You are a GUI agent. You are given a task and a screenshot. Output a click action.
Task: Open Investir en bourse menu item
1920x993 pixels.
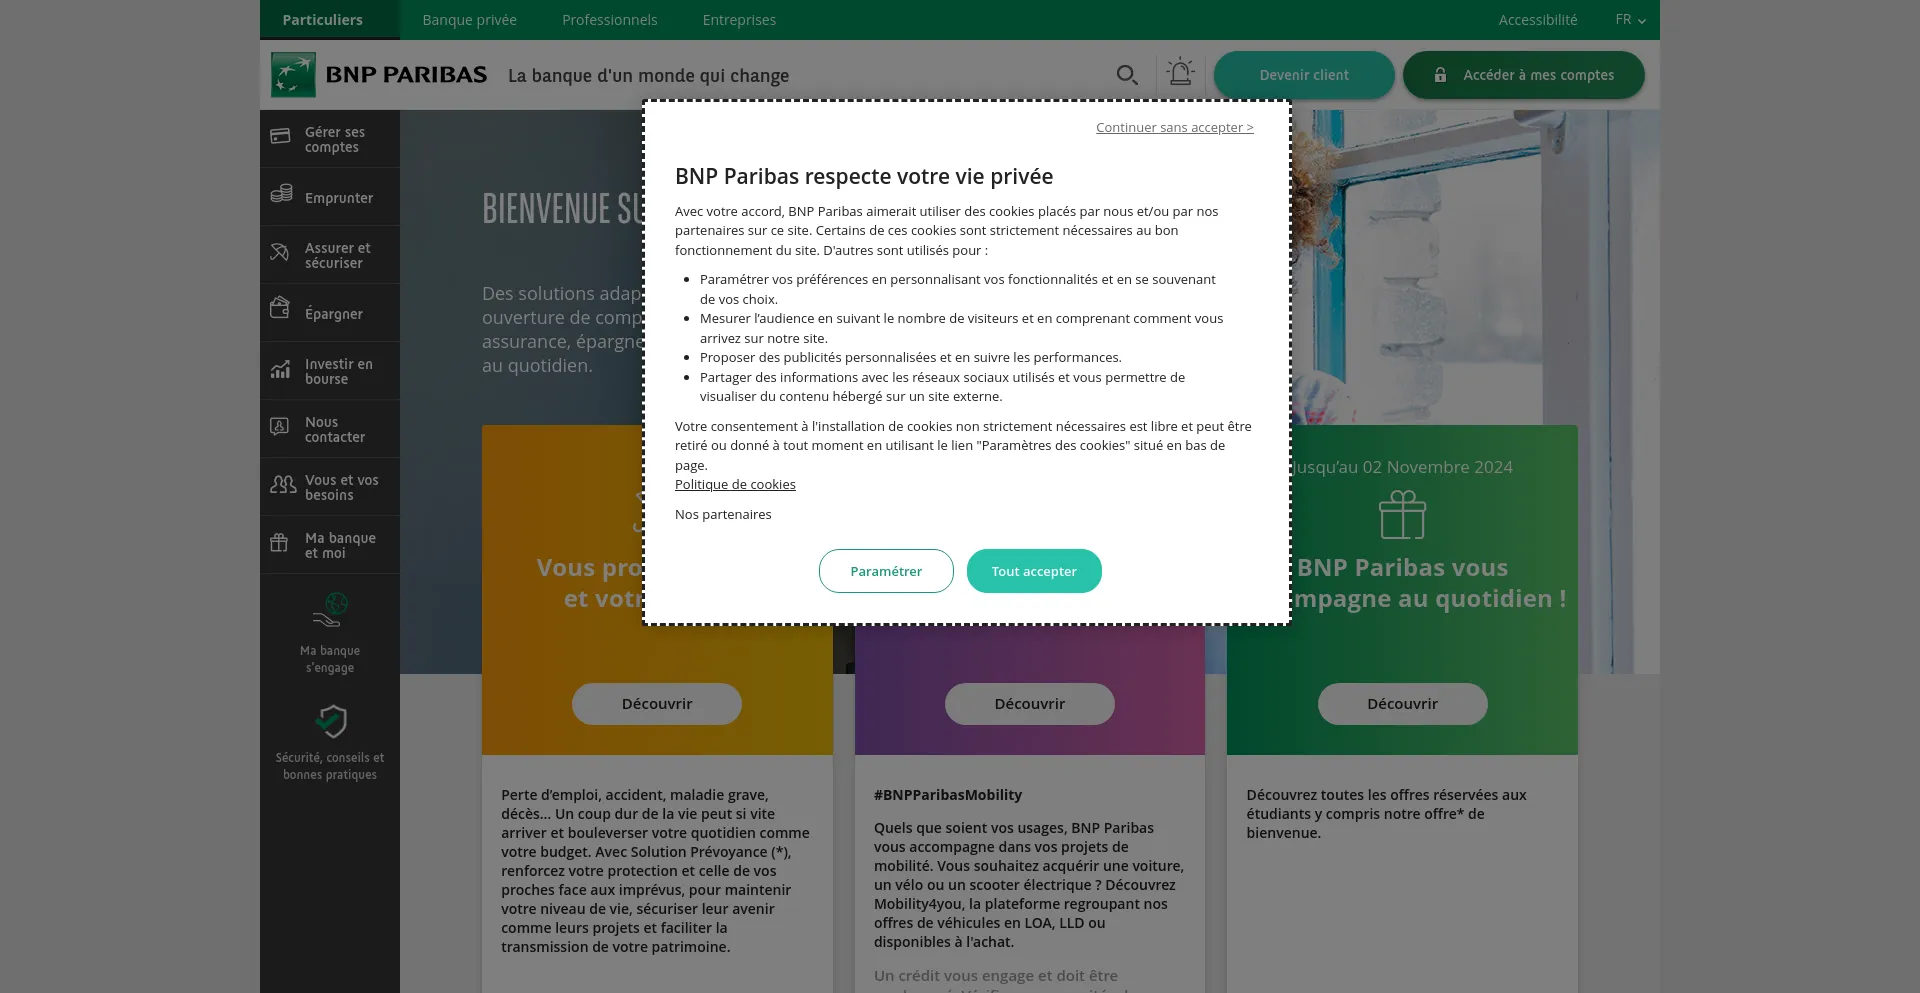330,371
